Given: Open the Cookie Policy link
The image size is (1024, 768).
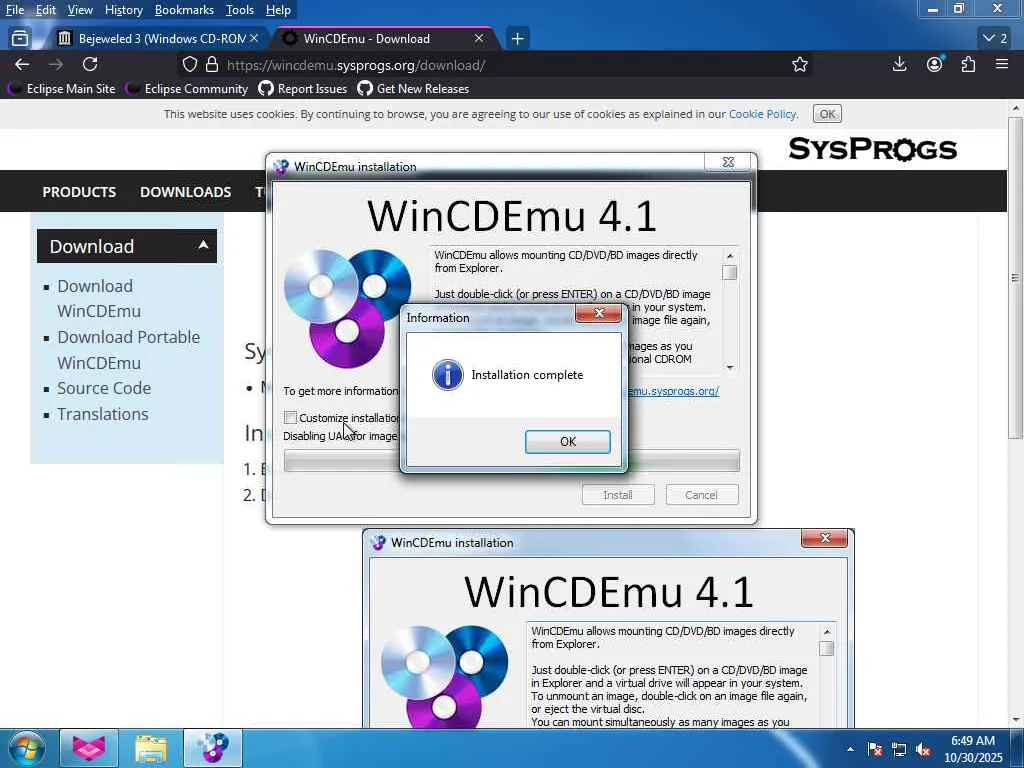Looking at the screenshot, I should [762, 114].
